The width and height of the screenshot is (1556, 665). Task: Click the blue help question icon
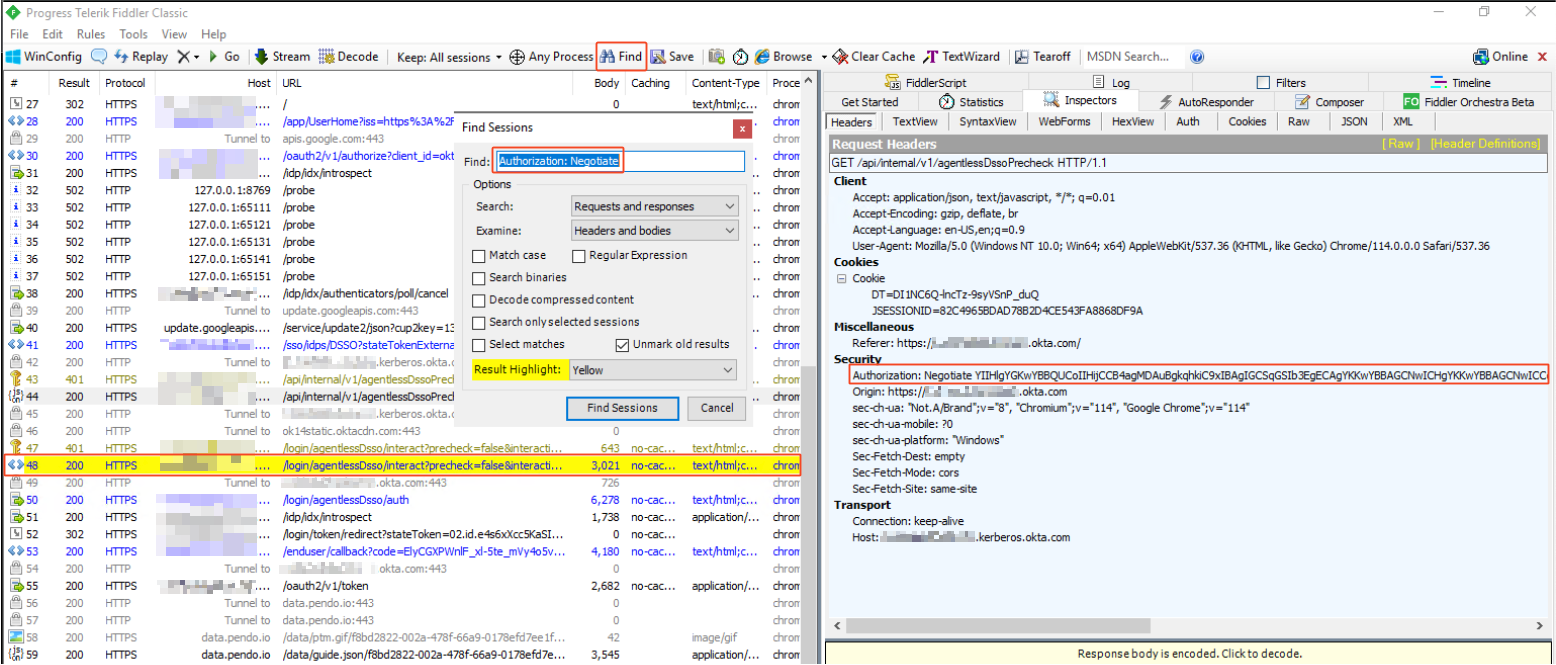pos(1197,57)
